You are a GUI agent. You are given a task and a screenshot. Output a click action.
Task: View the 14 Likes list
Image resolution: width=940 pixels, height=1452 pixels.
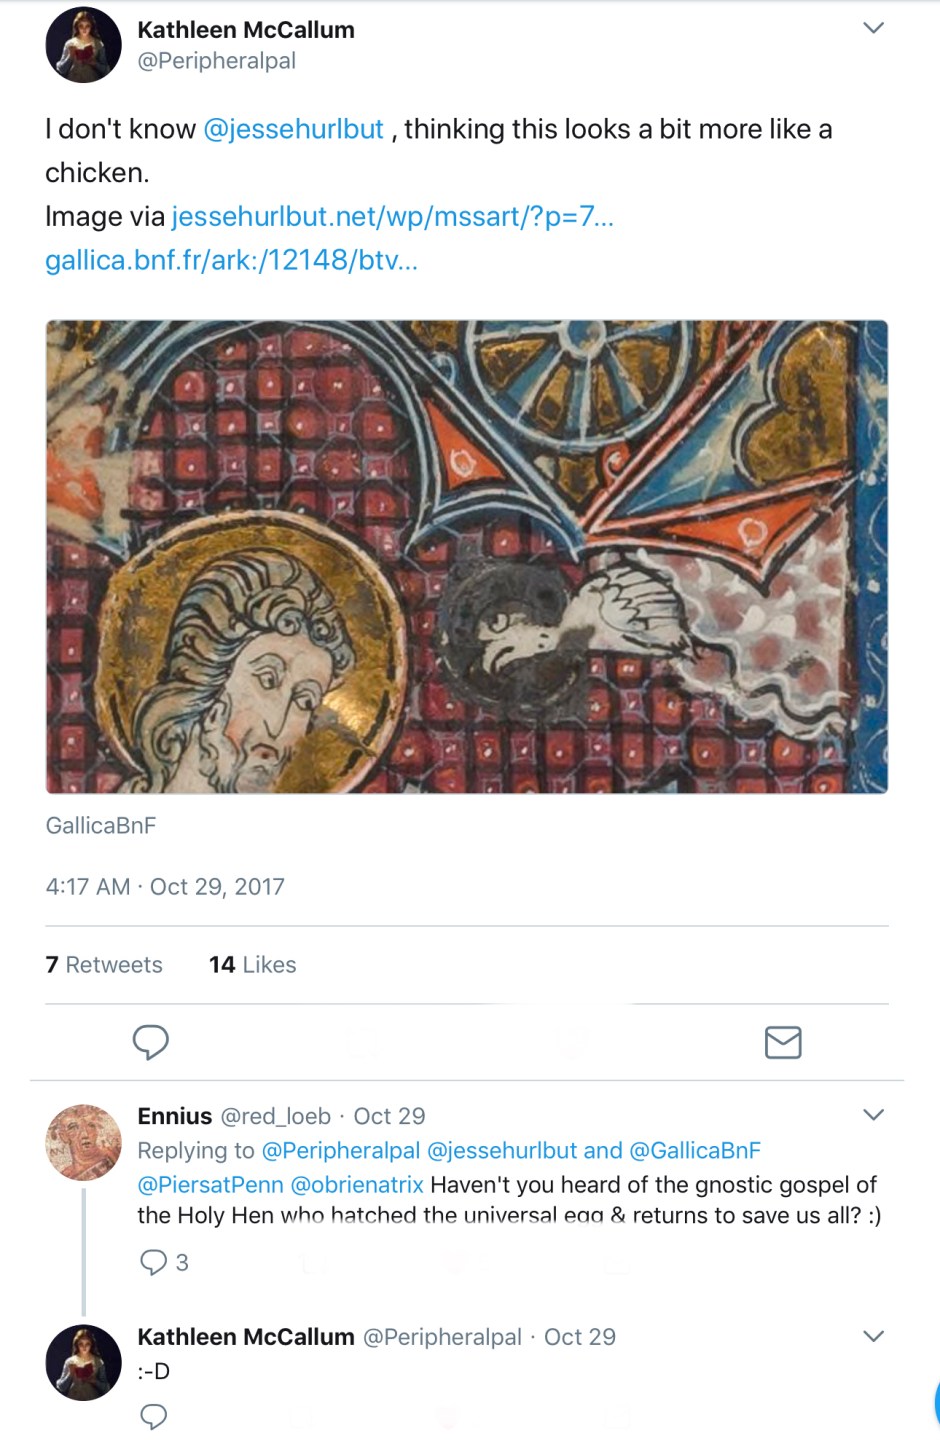point(252,965)
